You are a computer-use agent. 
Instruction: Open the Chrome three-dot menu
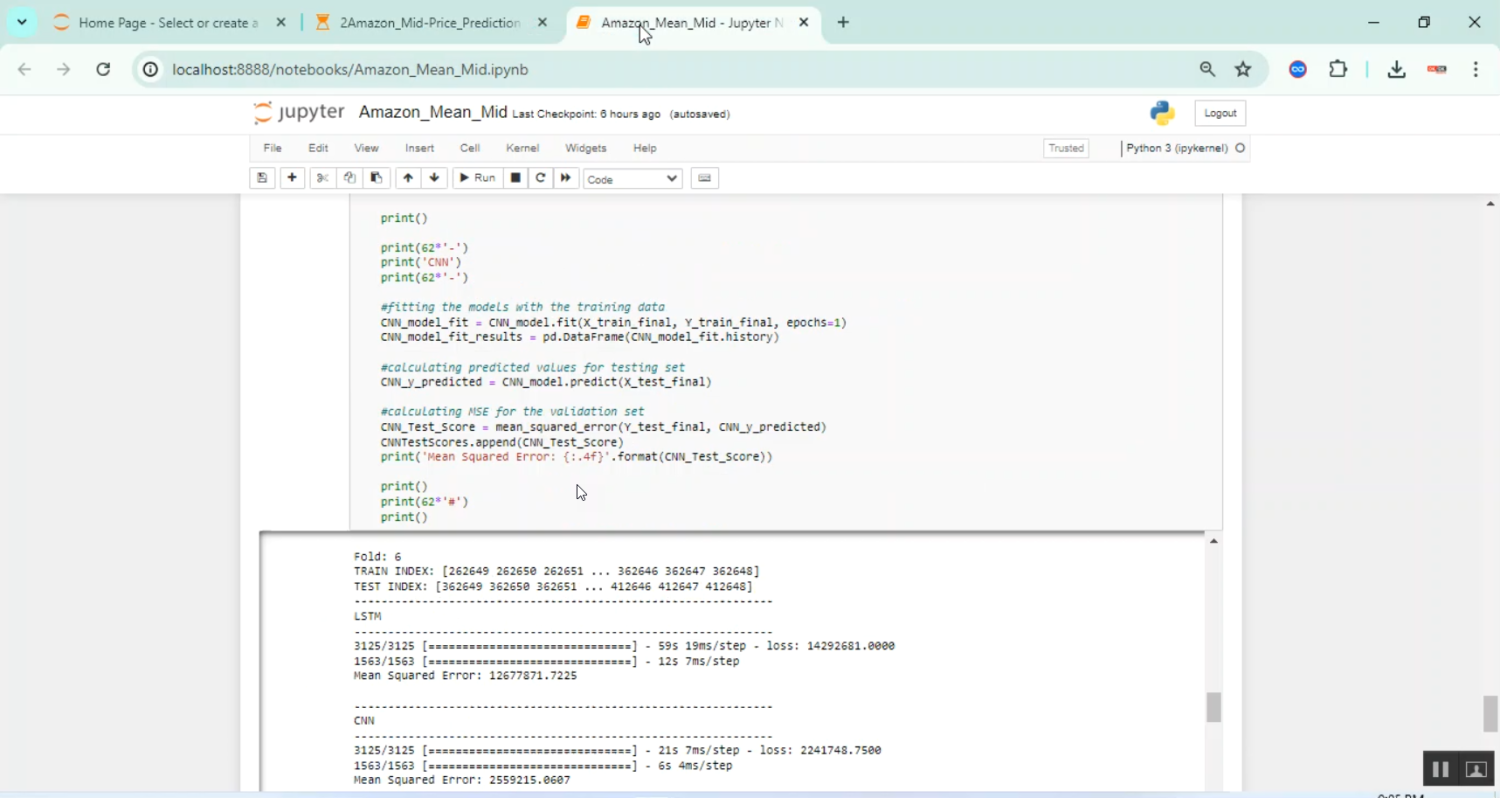click(1475, 69)
